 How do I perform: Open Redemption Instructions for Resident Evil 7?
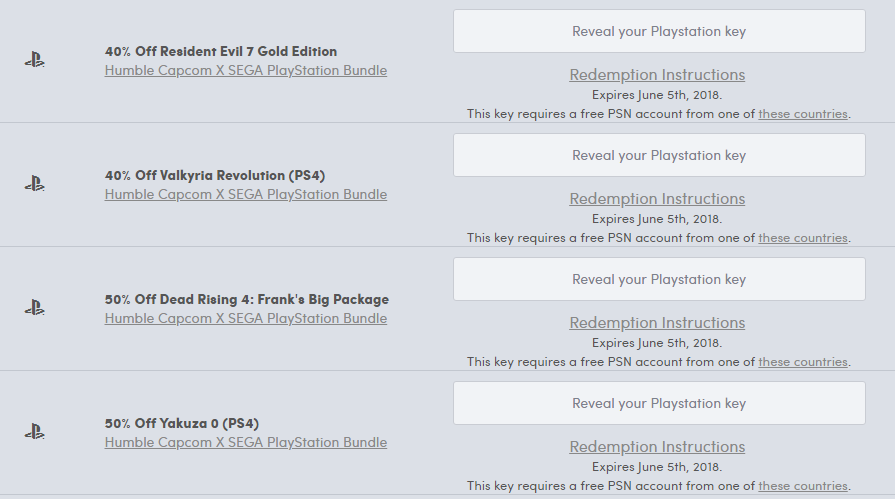(657, 75)
